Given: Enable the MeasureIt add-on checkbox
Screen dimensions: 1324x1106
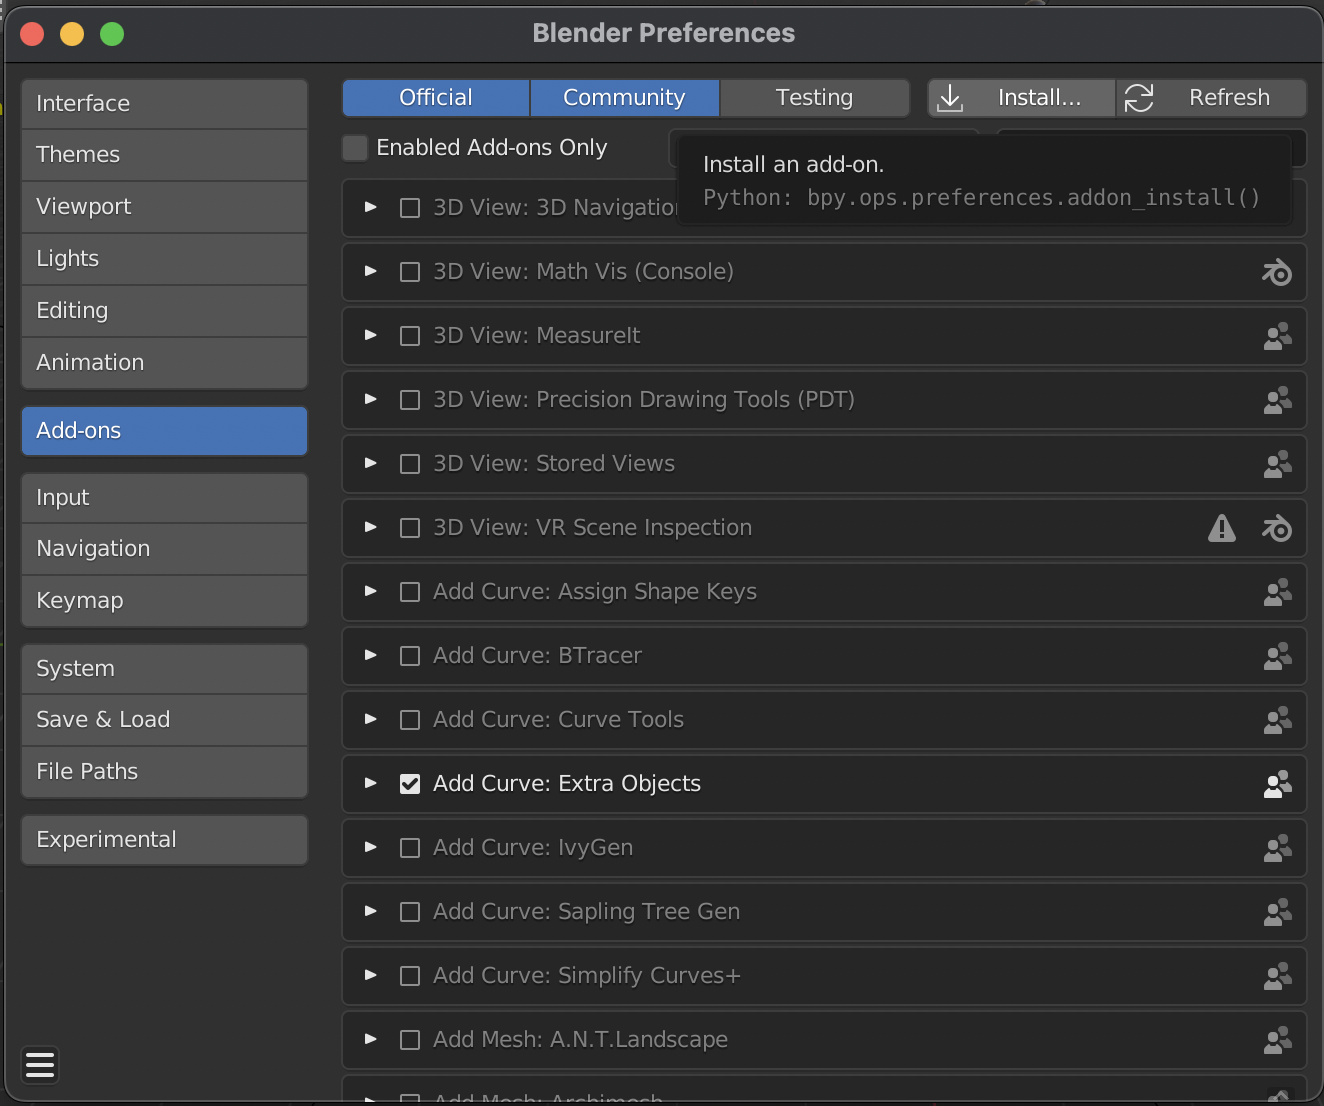Looking at the screenshot, I should click(x=410, y=336).
